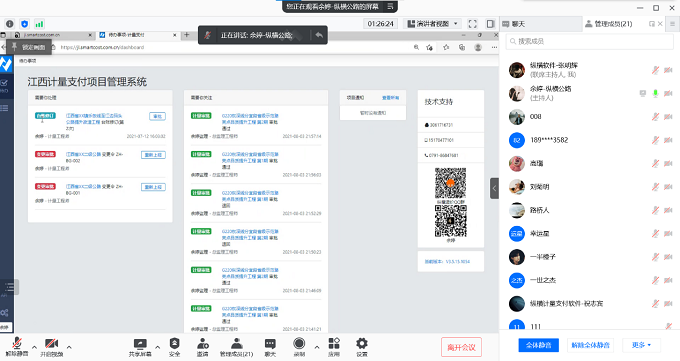
Task: Open video options arrow beside 开启视频
Action: click(x=69, y=347)
